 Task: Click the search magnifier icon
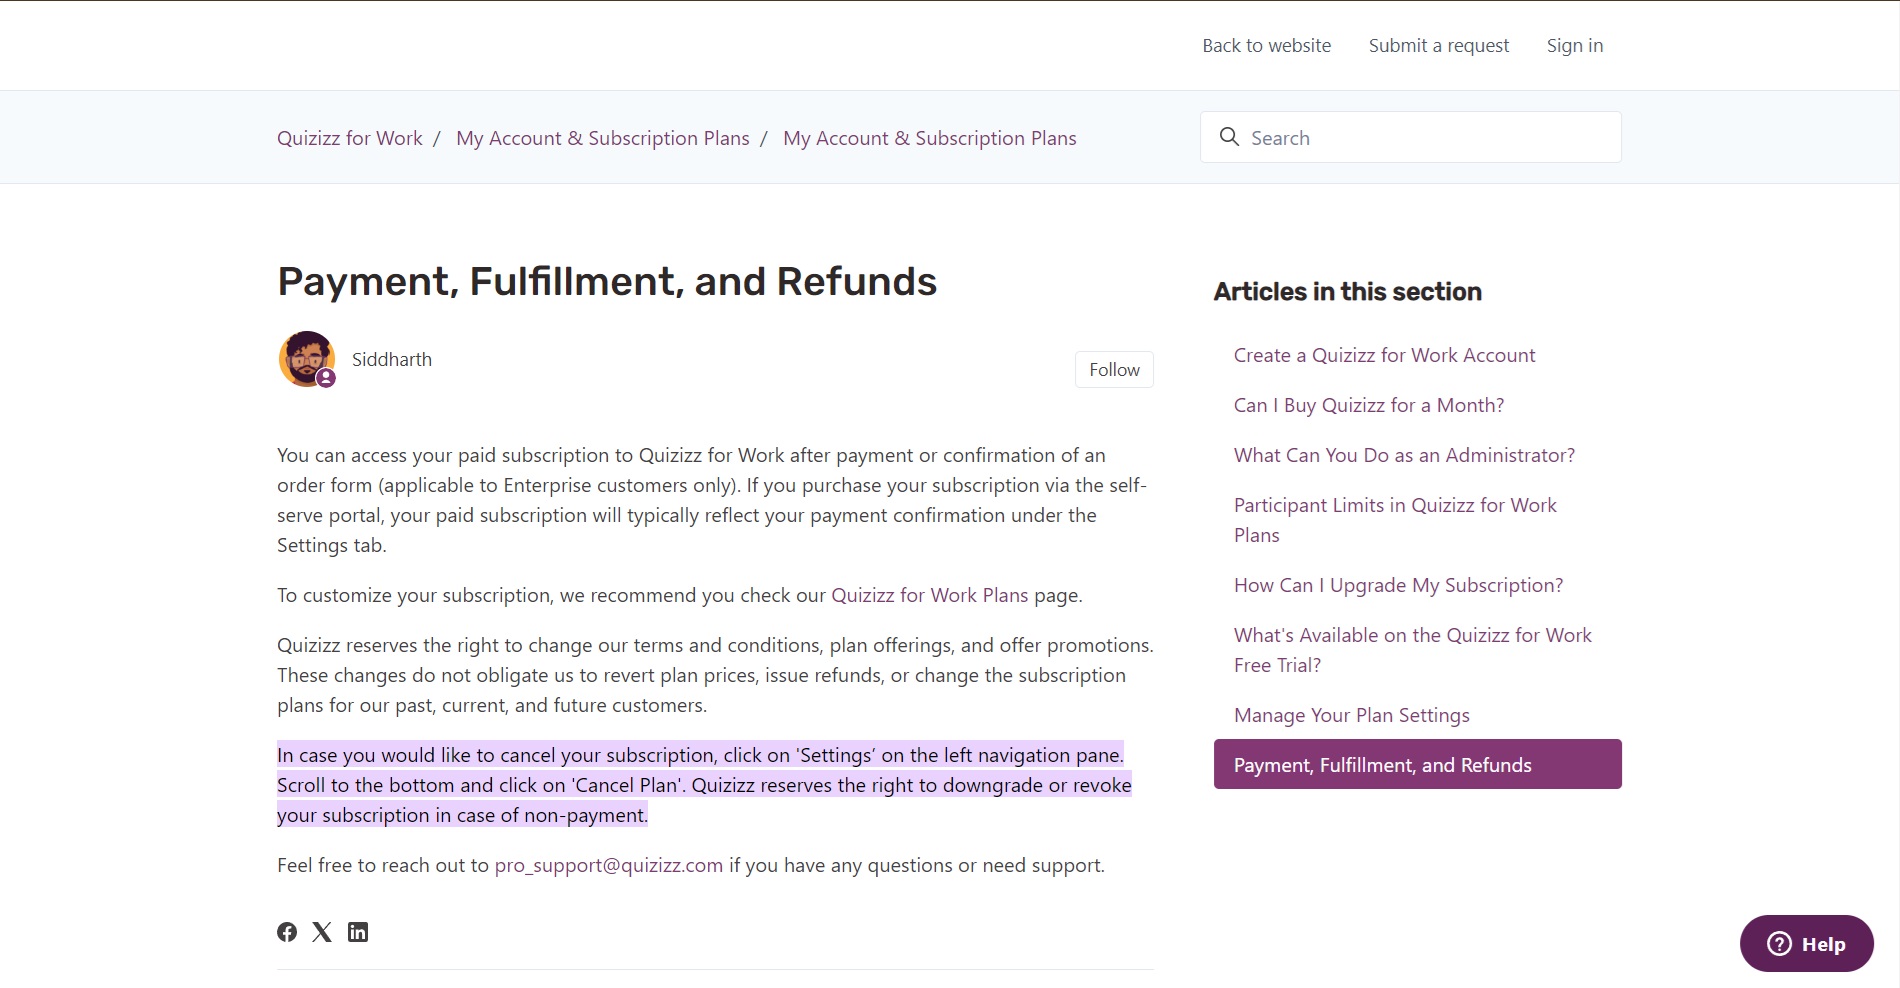coord(1229,137)
